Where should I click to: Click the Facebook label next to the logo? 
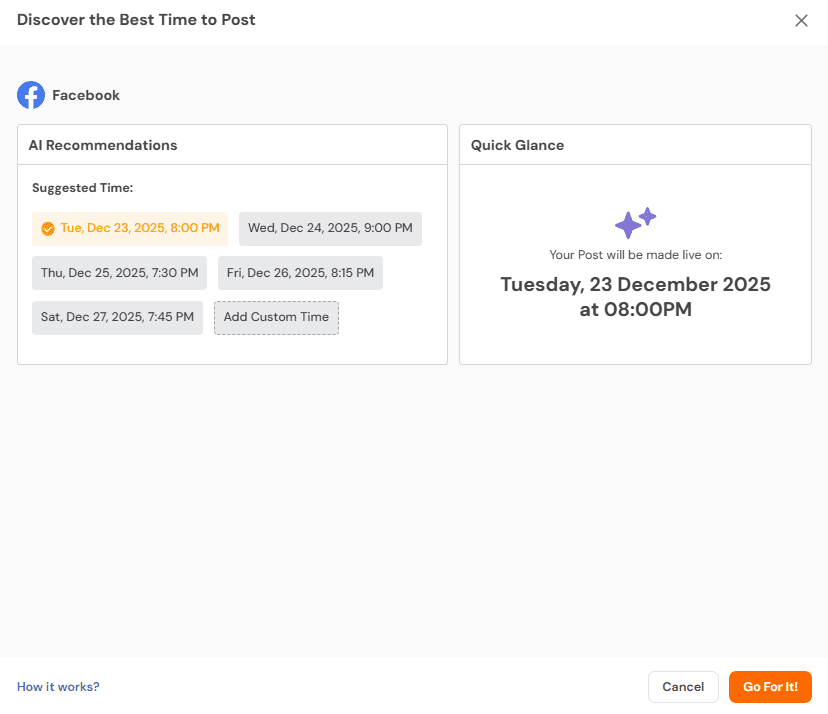(87, 95)
